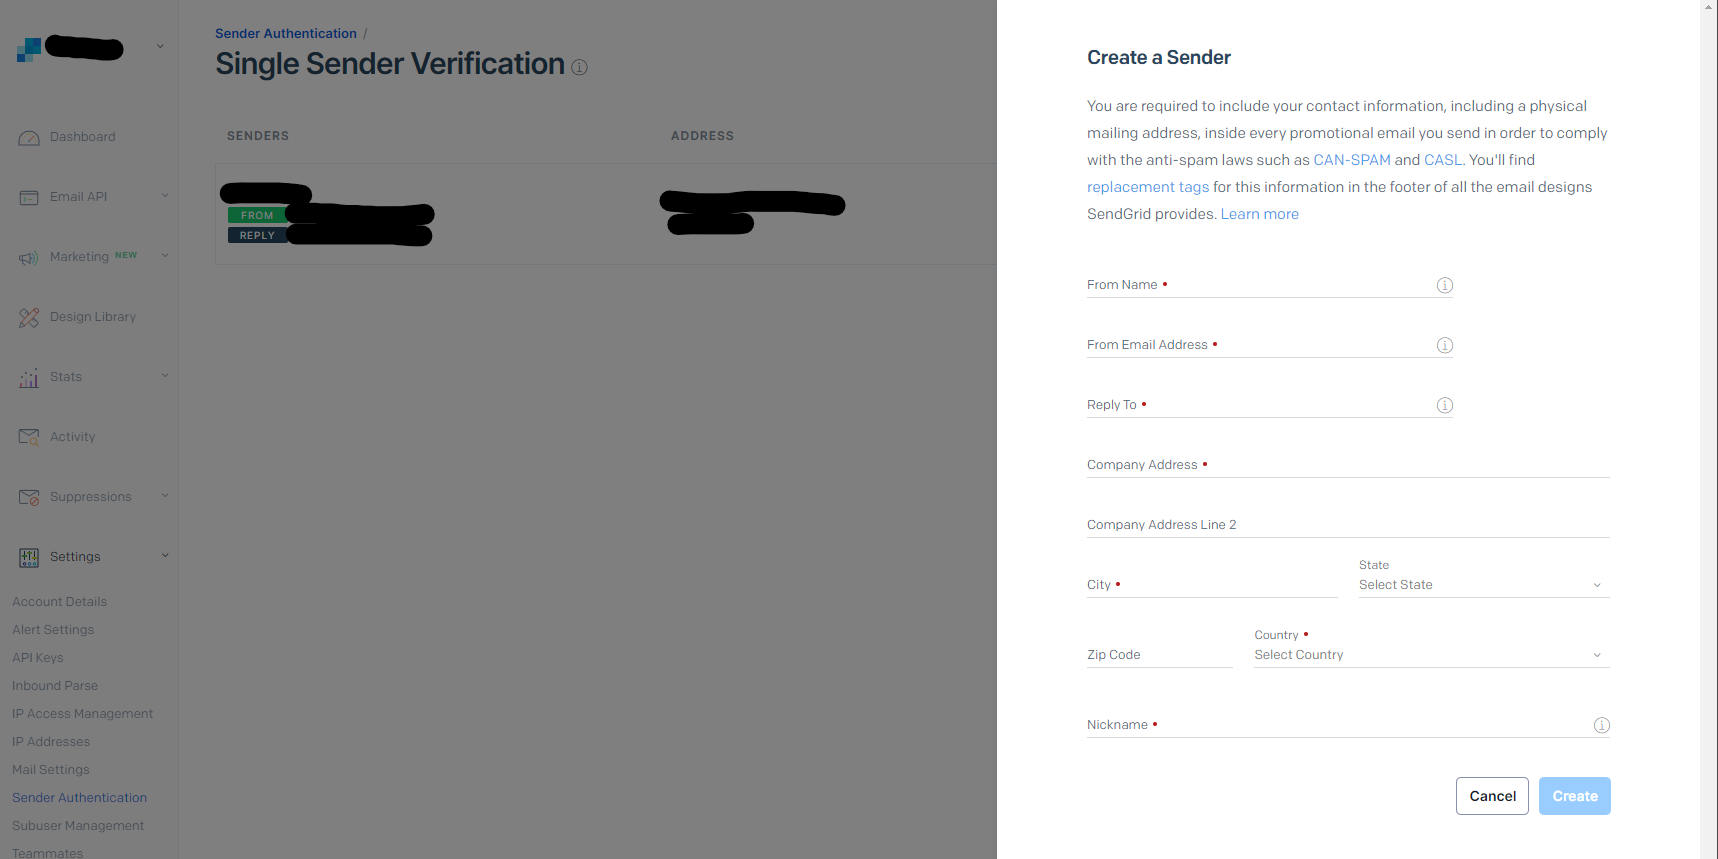The image size is (1718, 859).
Task: Click the Suppressions envelope icon
Action: point(29,497)
